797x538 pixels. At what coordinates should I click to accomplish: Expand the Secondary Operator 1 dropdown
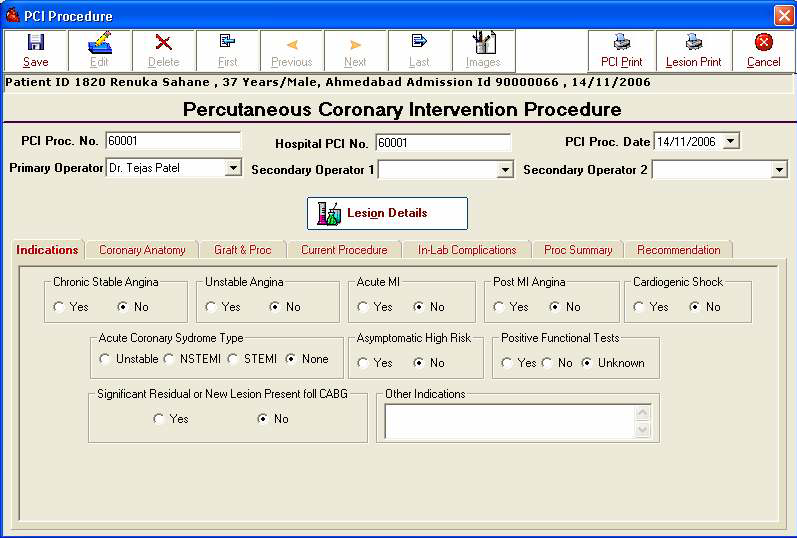505,170
